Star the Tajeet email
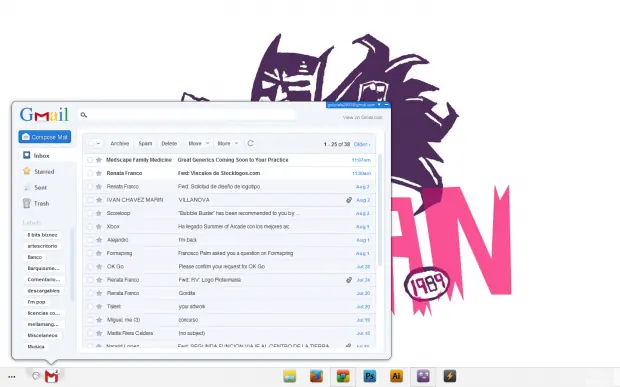 tap(99, 307)
